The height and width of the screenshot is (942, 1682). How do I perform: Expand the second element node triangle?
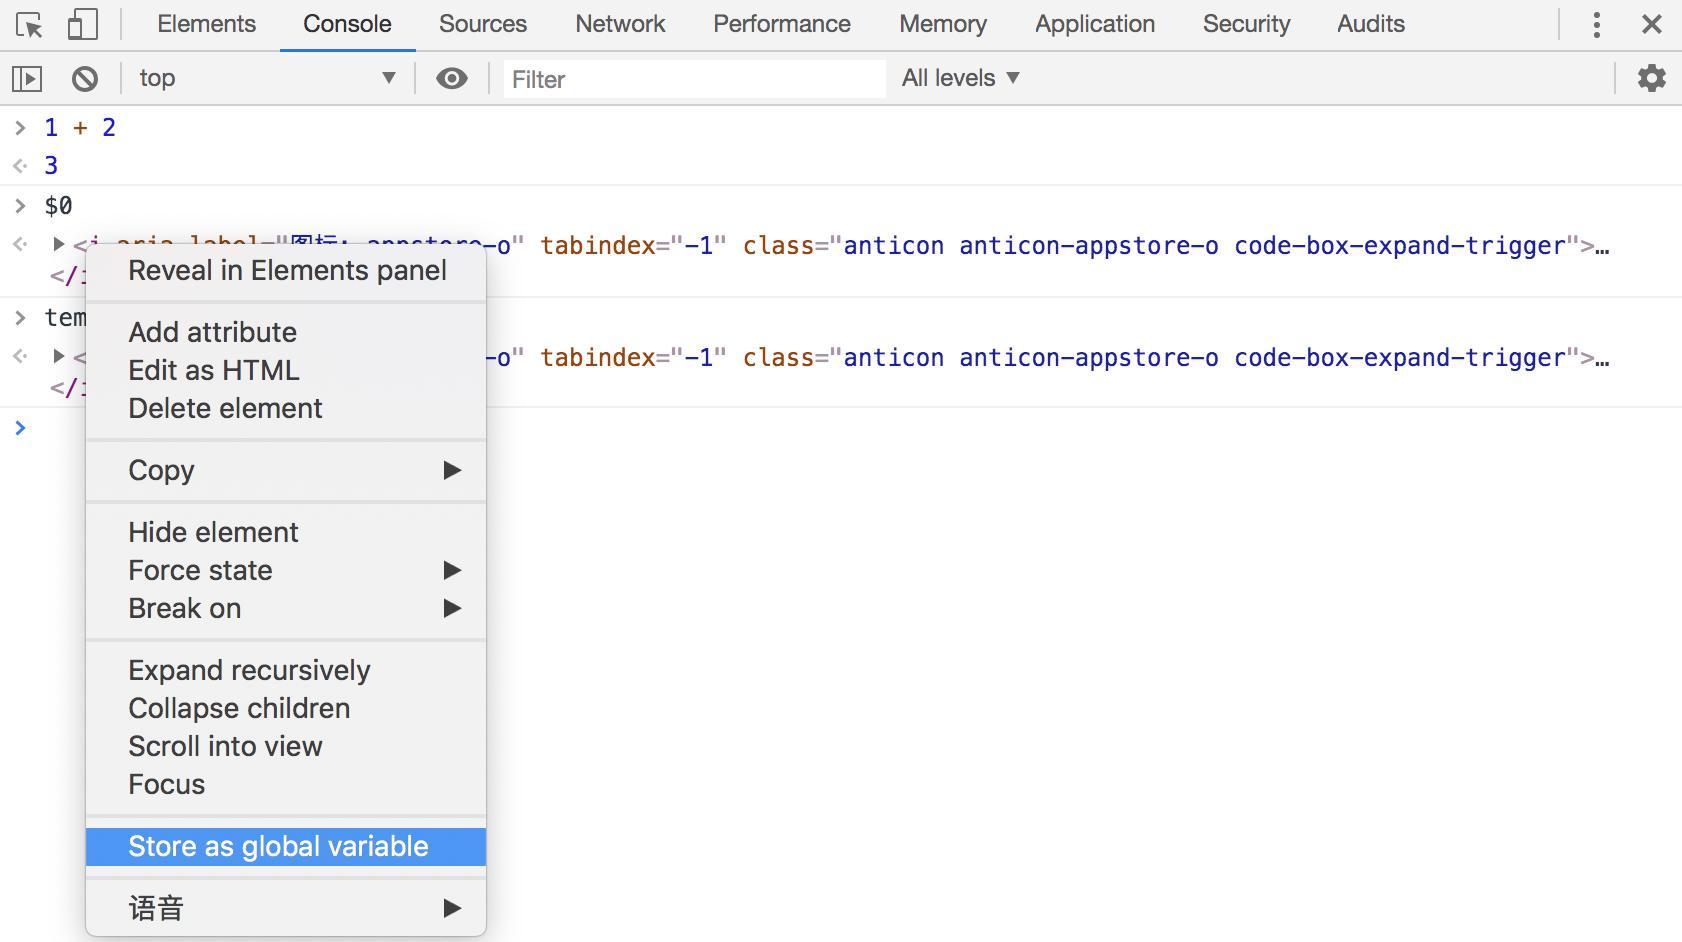[x=59, y=356]
